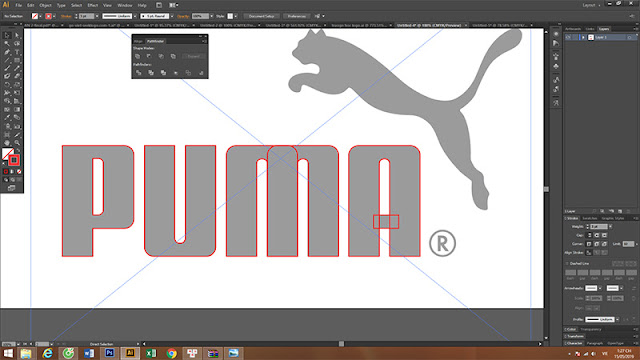Click the Preferences button
Screen dimensions: 640x360
(x=297, y=16)
